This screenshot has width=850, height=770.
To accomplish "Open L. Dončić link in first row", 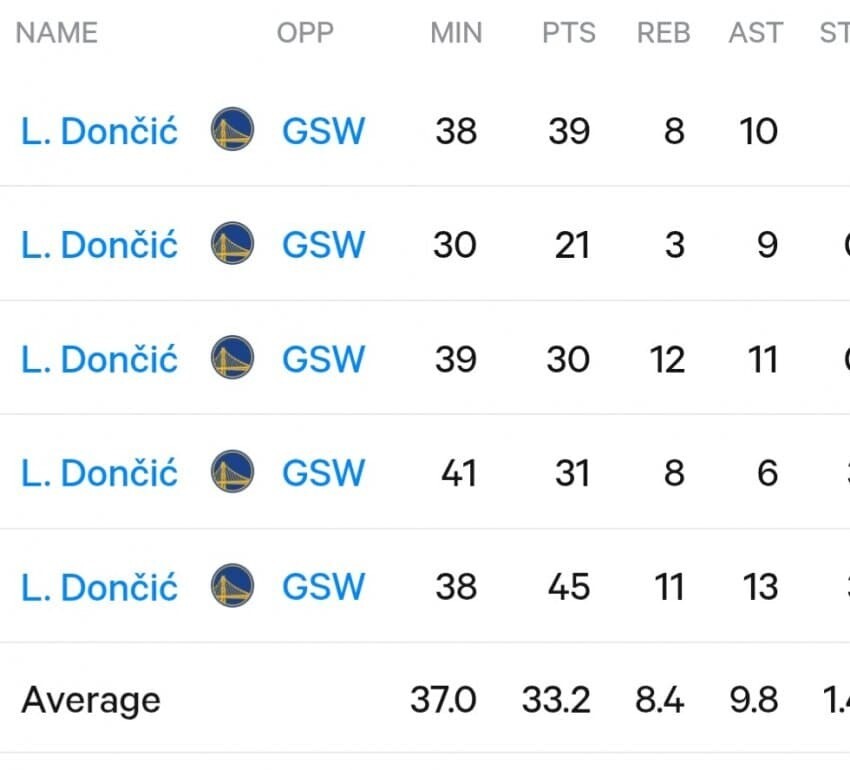I will [x=99, y=131].
